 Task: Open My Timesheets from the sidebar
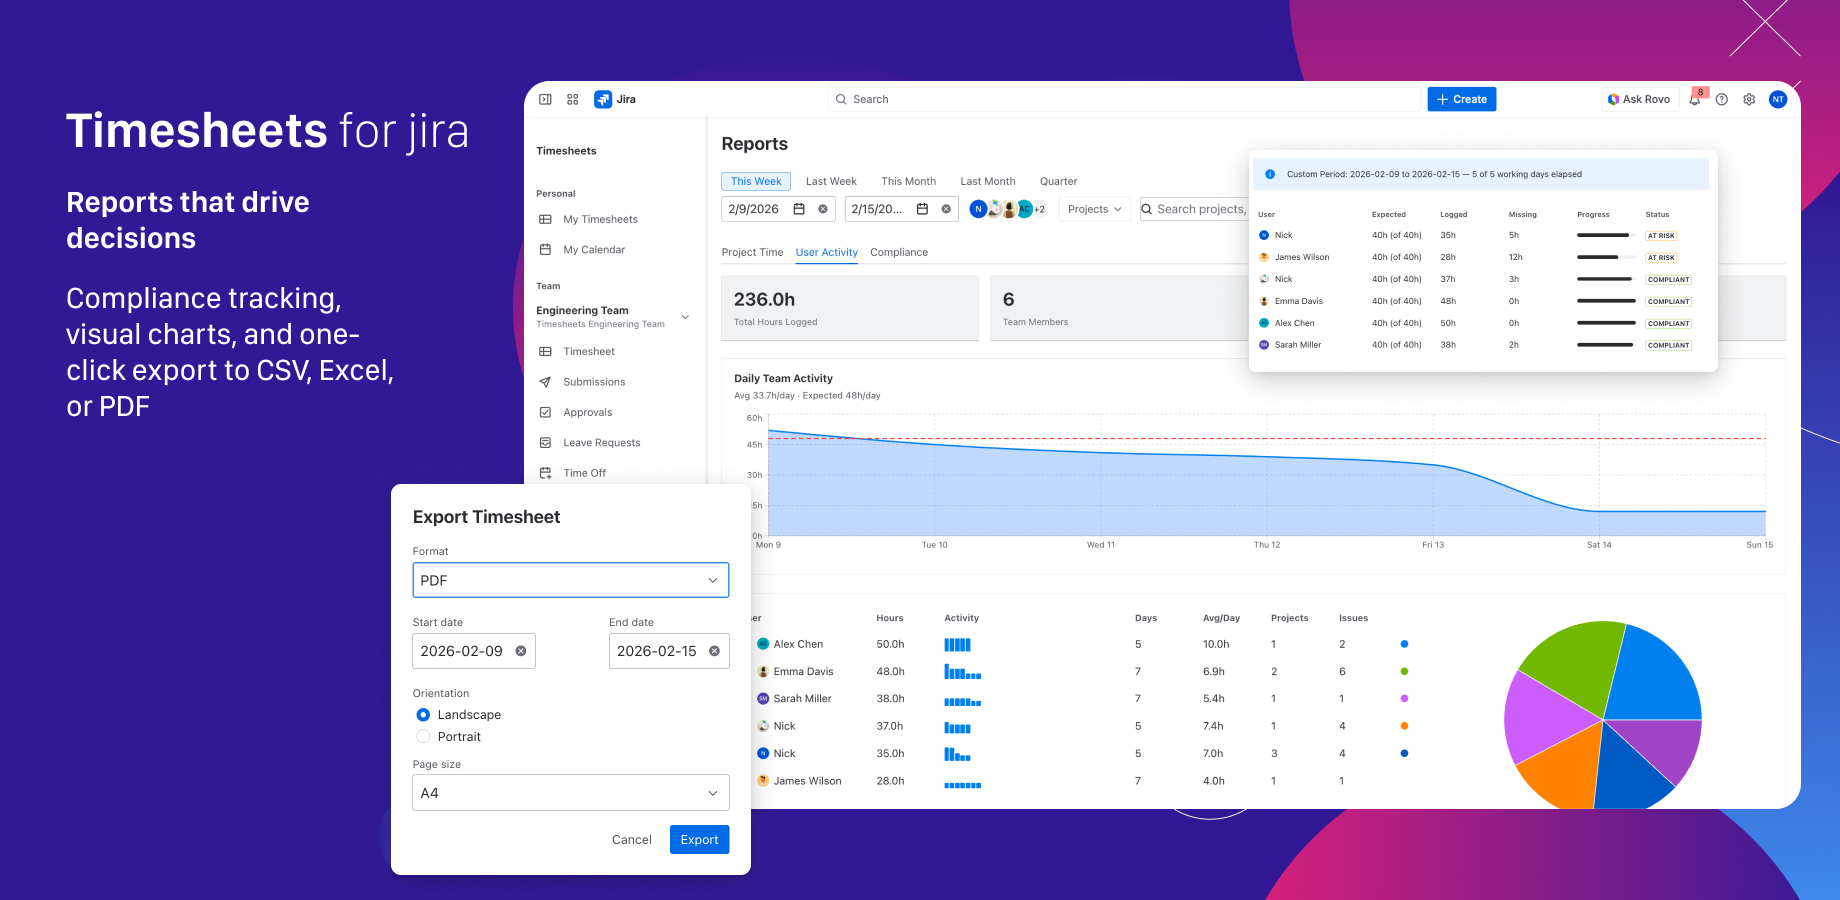pyautogui.click(x=600, y=219)
